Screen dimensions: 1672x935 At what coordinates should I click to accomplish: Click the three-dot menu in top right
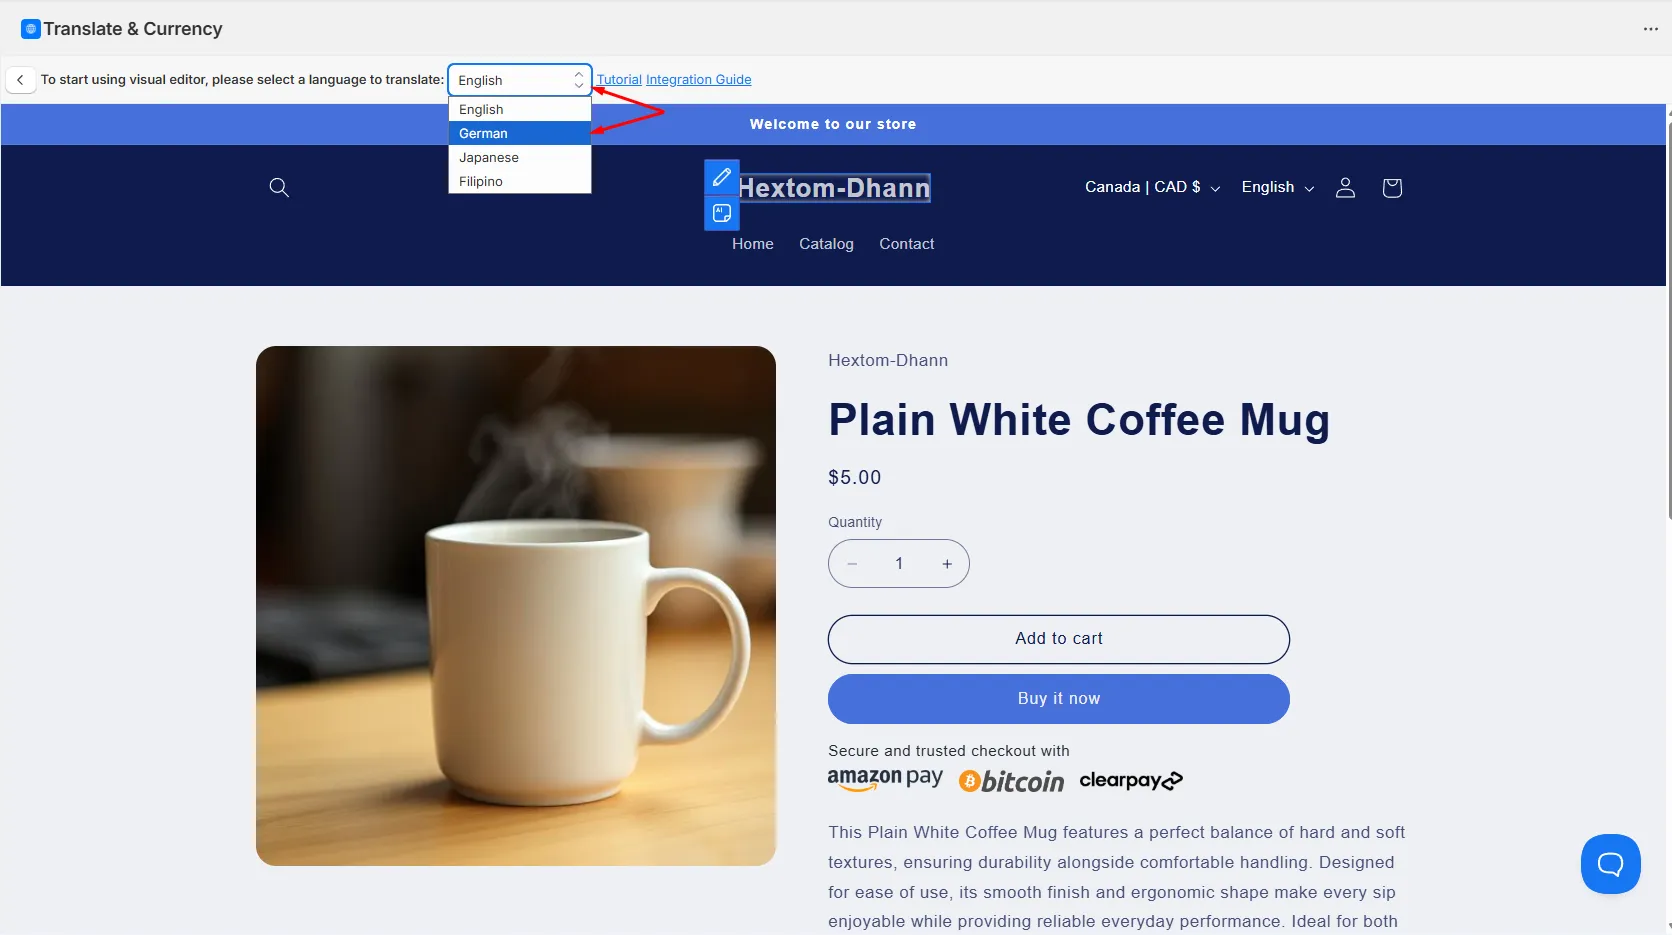[x=1650, y=29]
